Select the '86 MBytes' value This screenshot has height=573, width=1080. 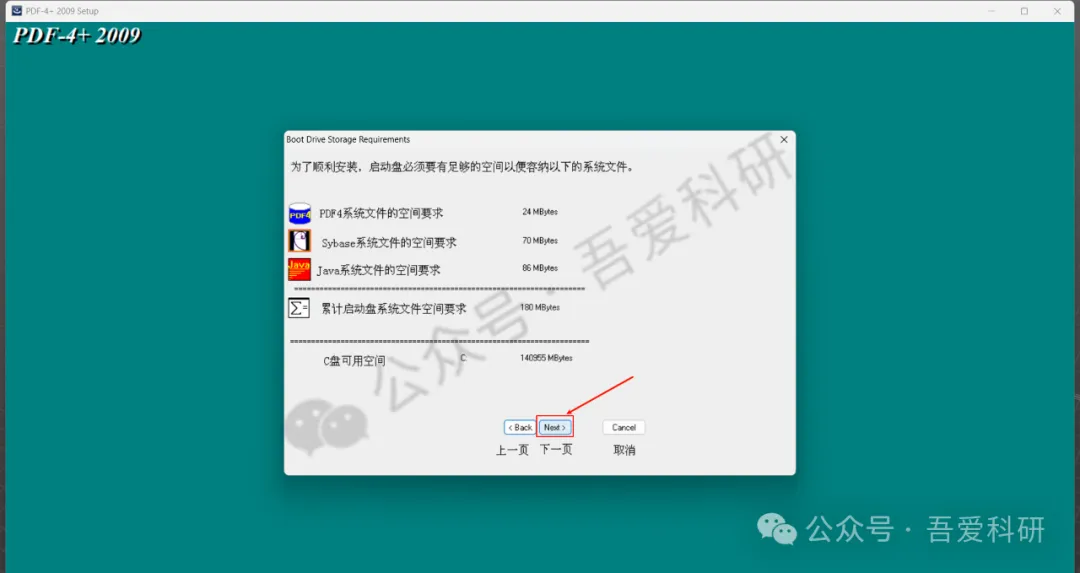(540, 268)
